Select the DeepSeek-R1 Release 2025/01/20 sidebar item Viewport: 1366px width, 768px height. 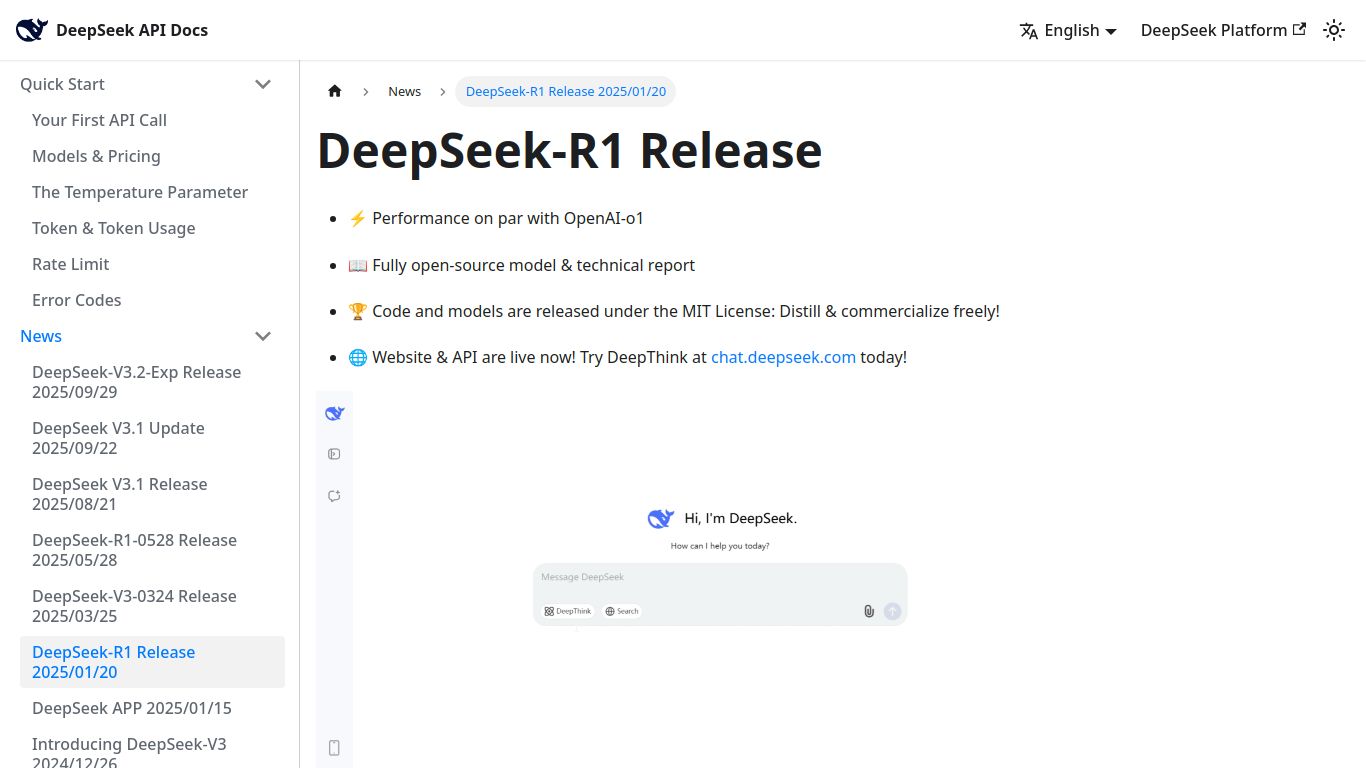point(113,662)
